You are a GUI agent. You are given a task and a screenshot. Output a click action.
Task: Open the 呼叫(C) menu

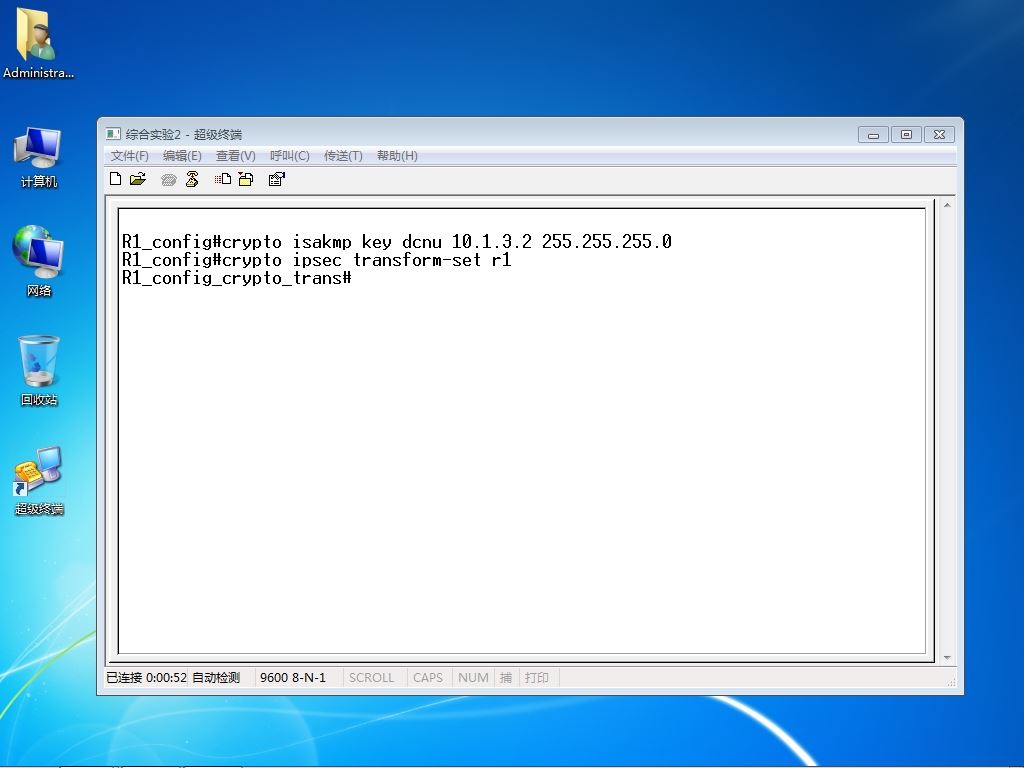tap(289, 155)
